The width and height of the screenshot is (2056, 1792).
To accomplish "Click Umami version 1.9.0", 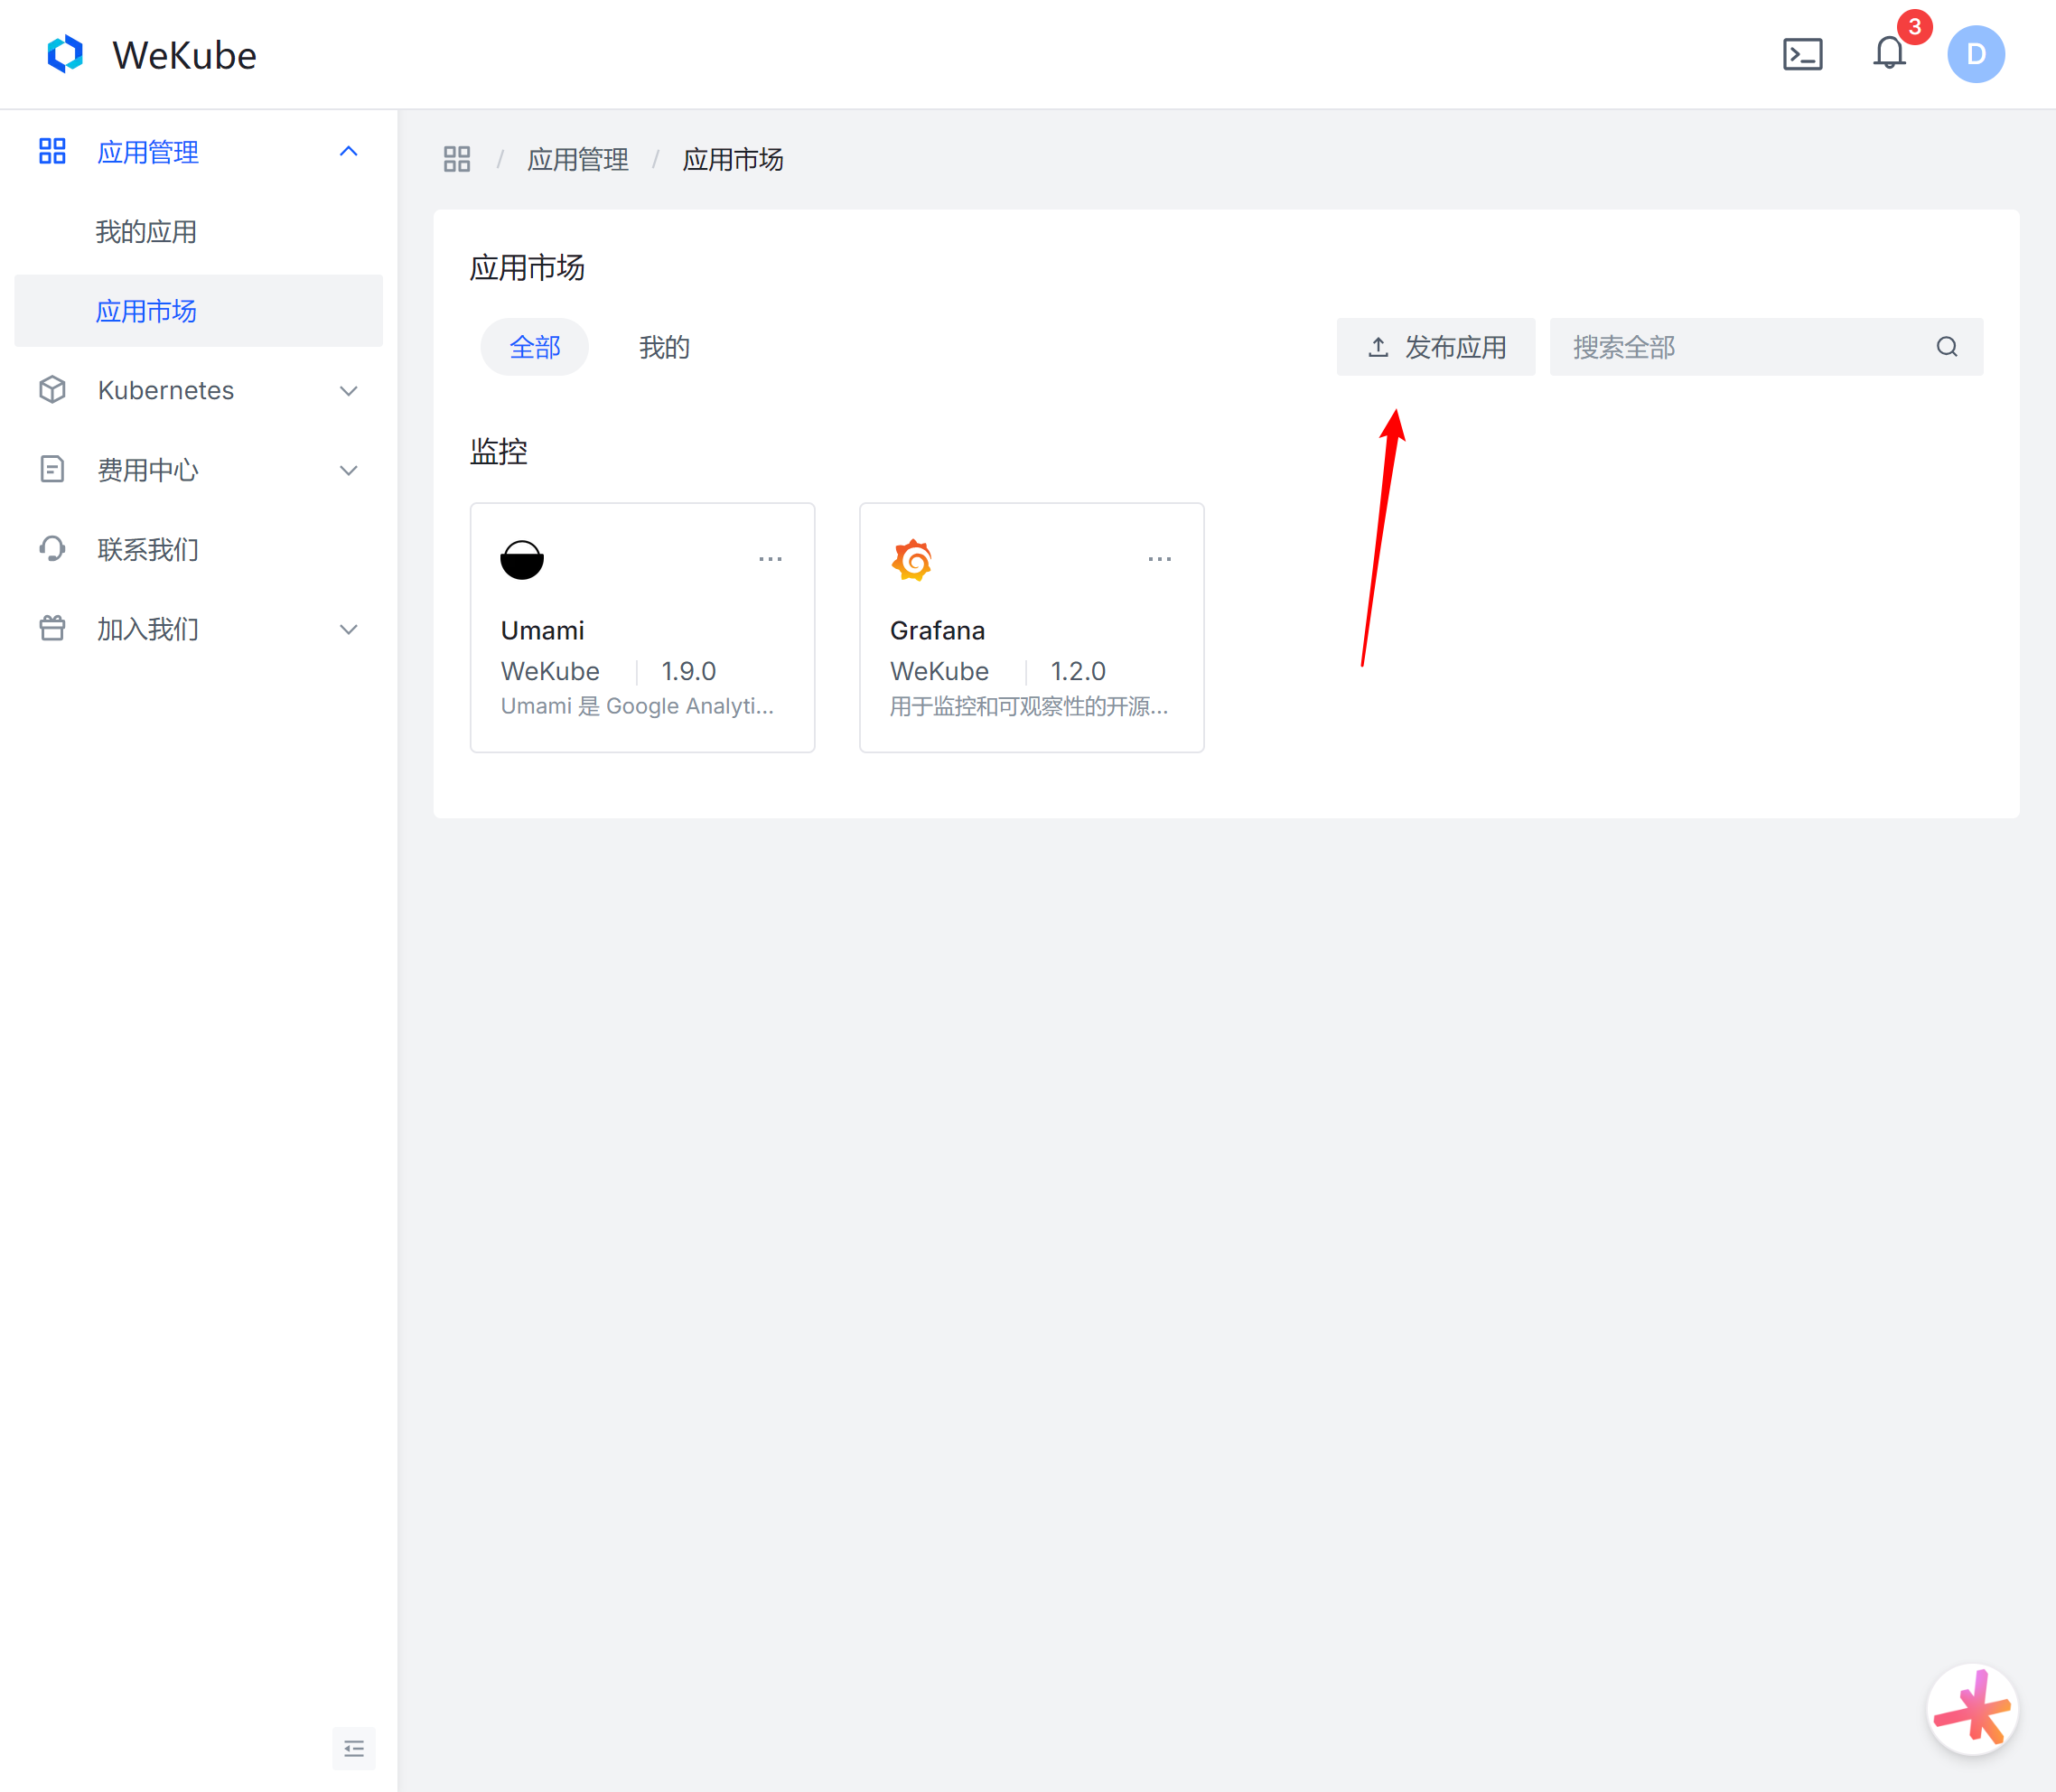I will [688, 671].
